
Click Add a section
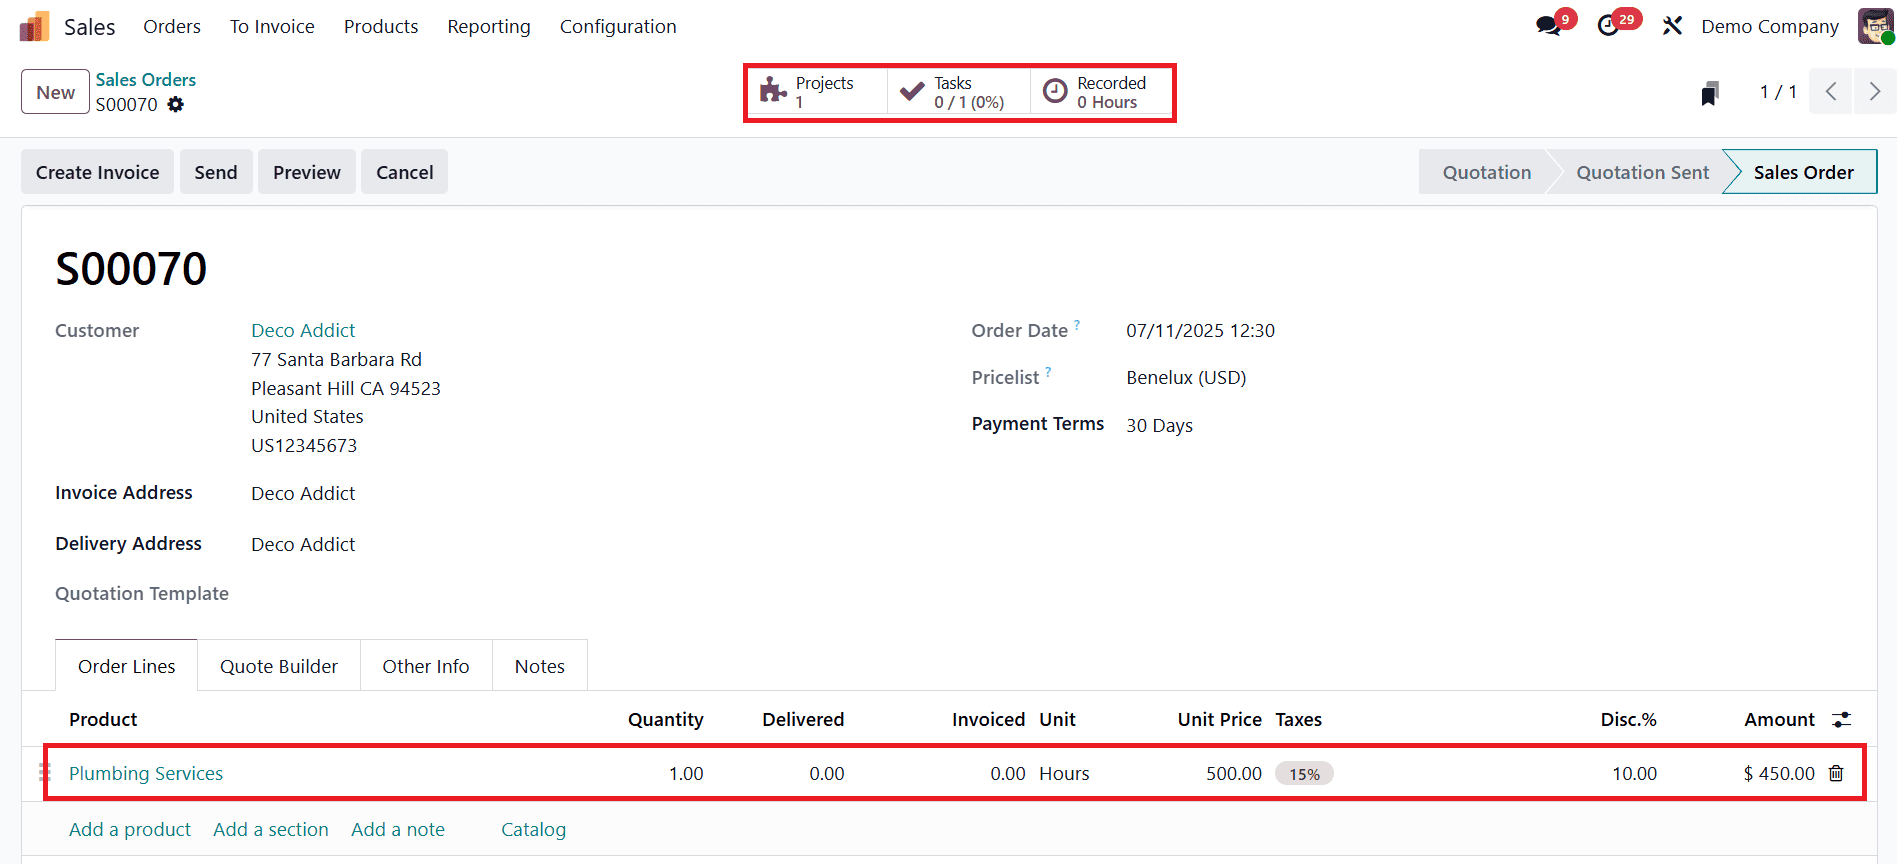pos(271,829)
